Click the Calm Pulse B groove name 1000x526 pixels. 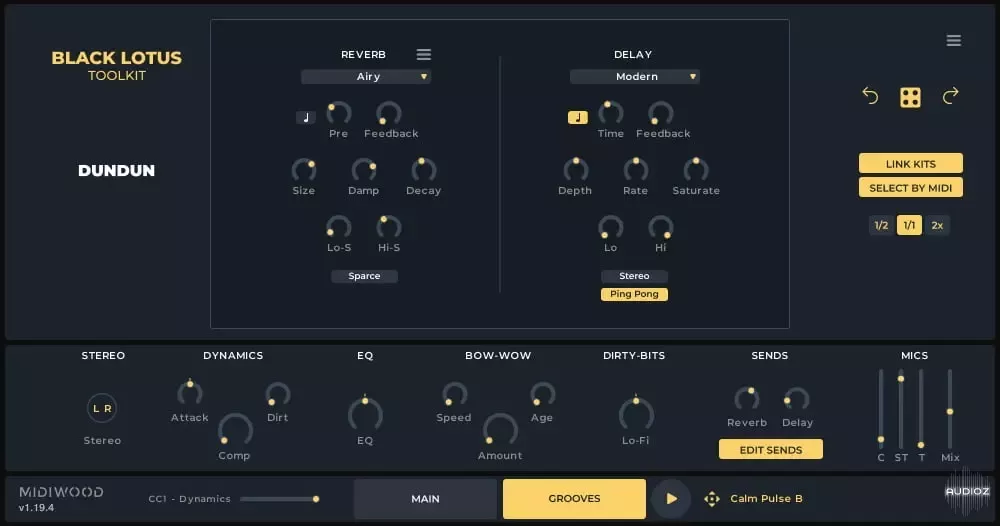coord(766,499)
